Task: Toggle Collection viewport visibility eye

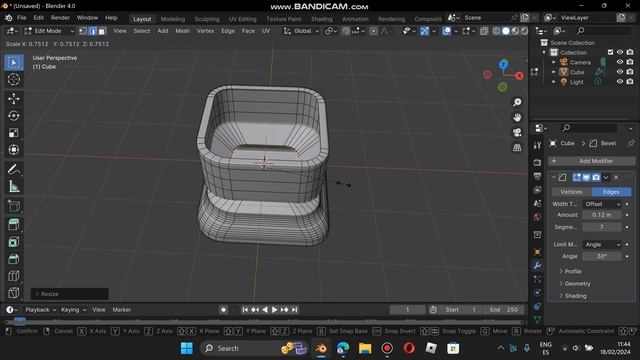Action: pyautogui.click(x=620, y=52)
